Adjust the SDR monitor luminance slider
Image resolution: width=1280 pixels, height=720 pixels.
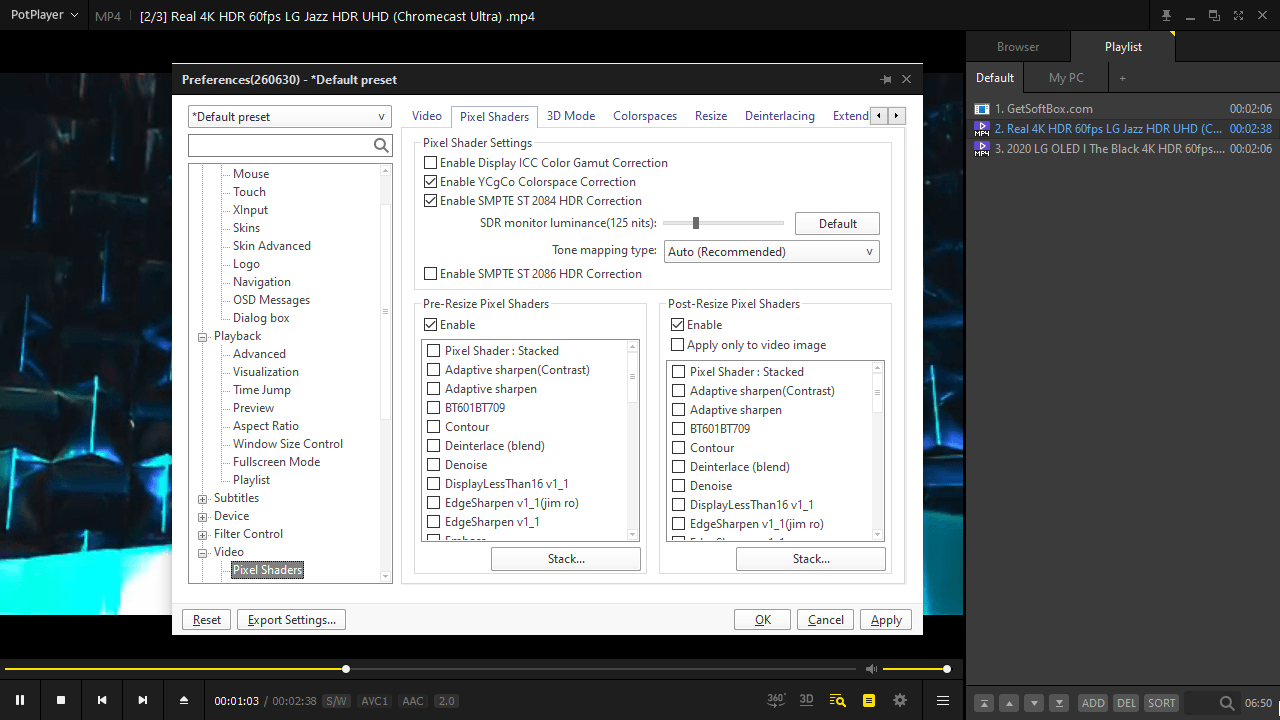coord(723,223)
